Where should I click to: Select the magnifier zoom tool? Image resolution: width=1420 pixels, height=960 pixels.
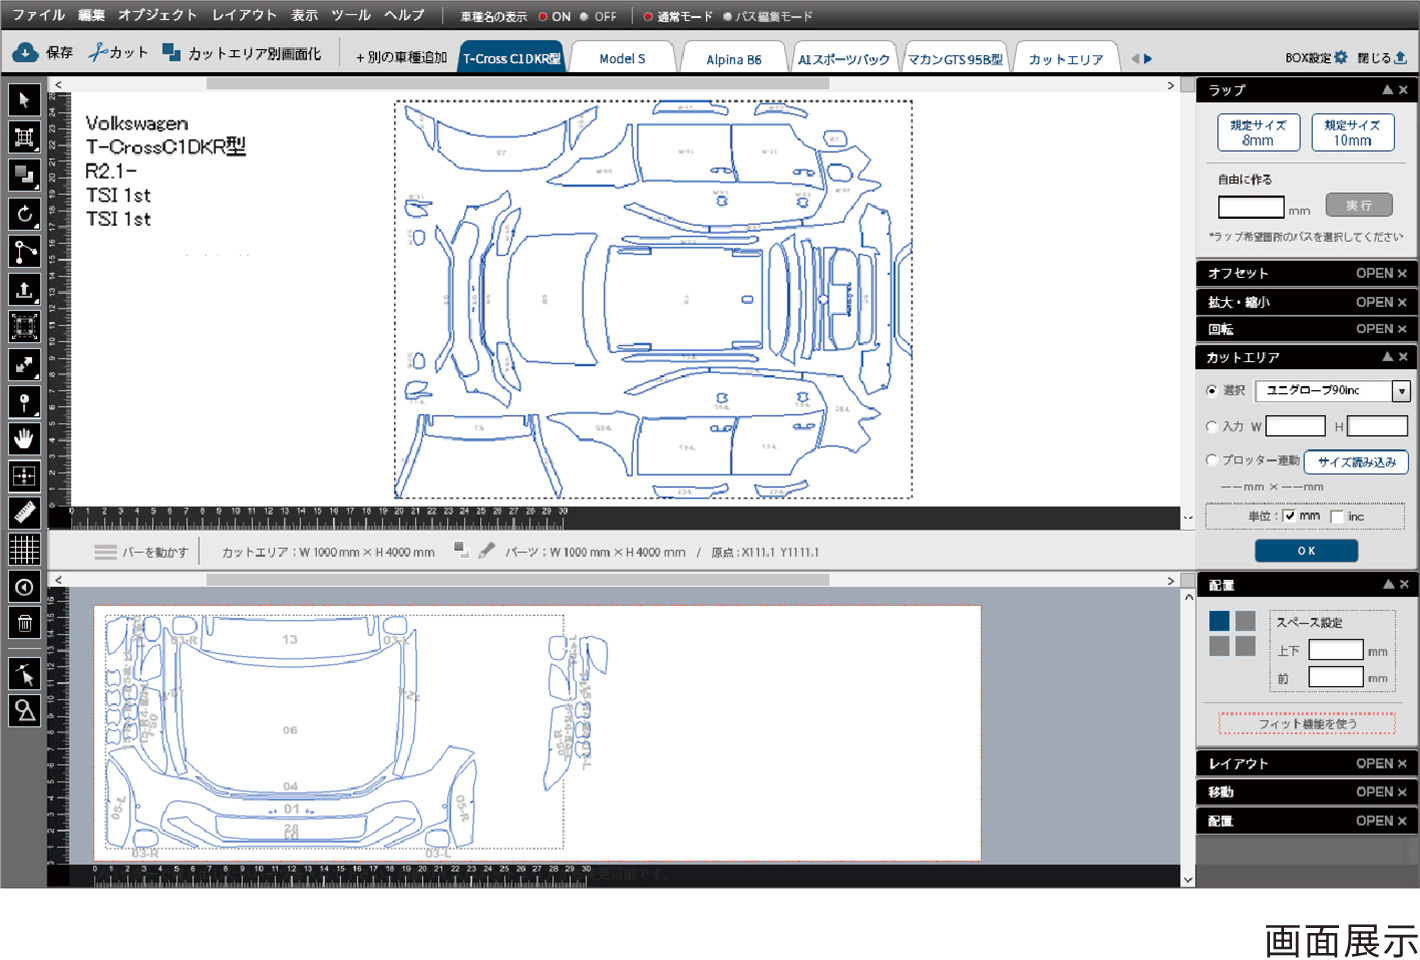coord(24,710)
